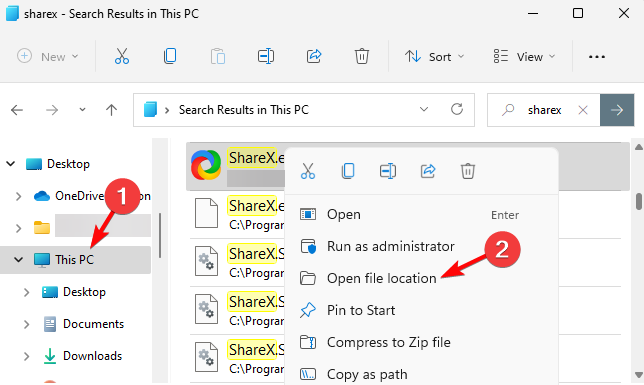Select Copy as path menu entry
Viewport: 644px width, 385px height.
tap(367, 374)
